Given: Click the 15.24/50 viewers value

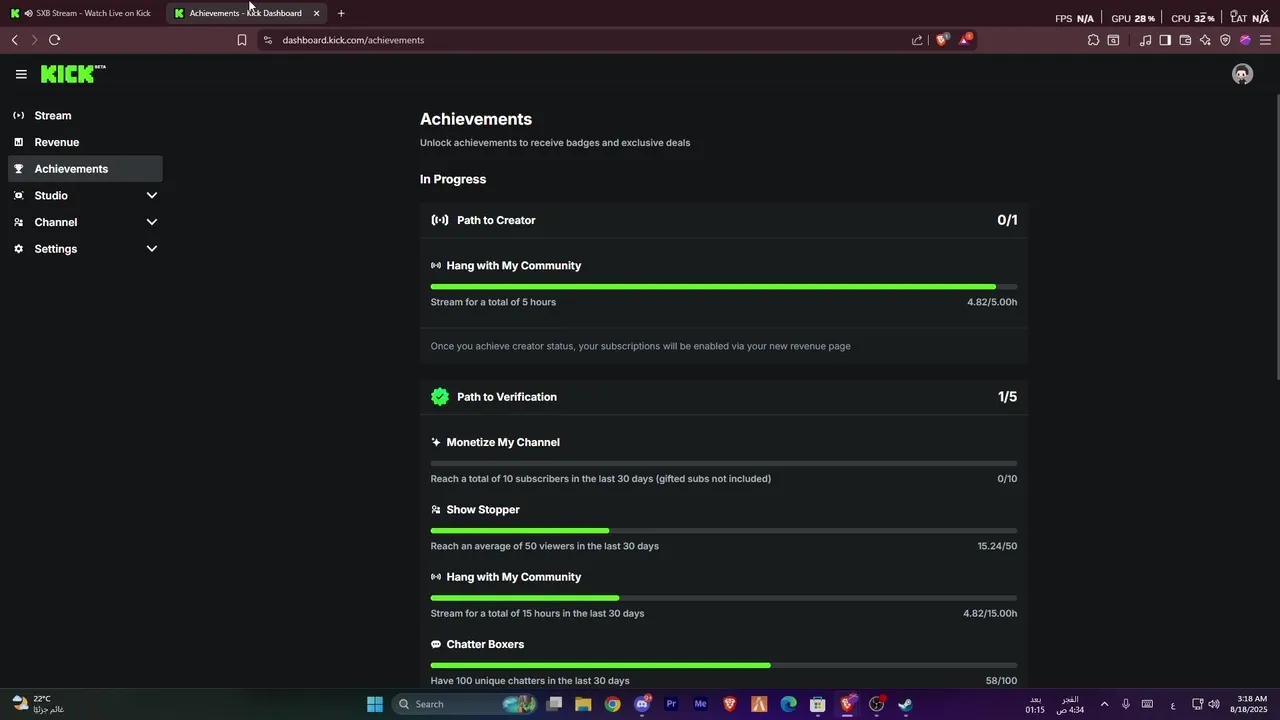Looking at the screenshot, I should point(997,546).
